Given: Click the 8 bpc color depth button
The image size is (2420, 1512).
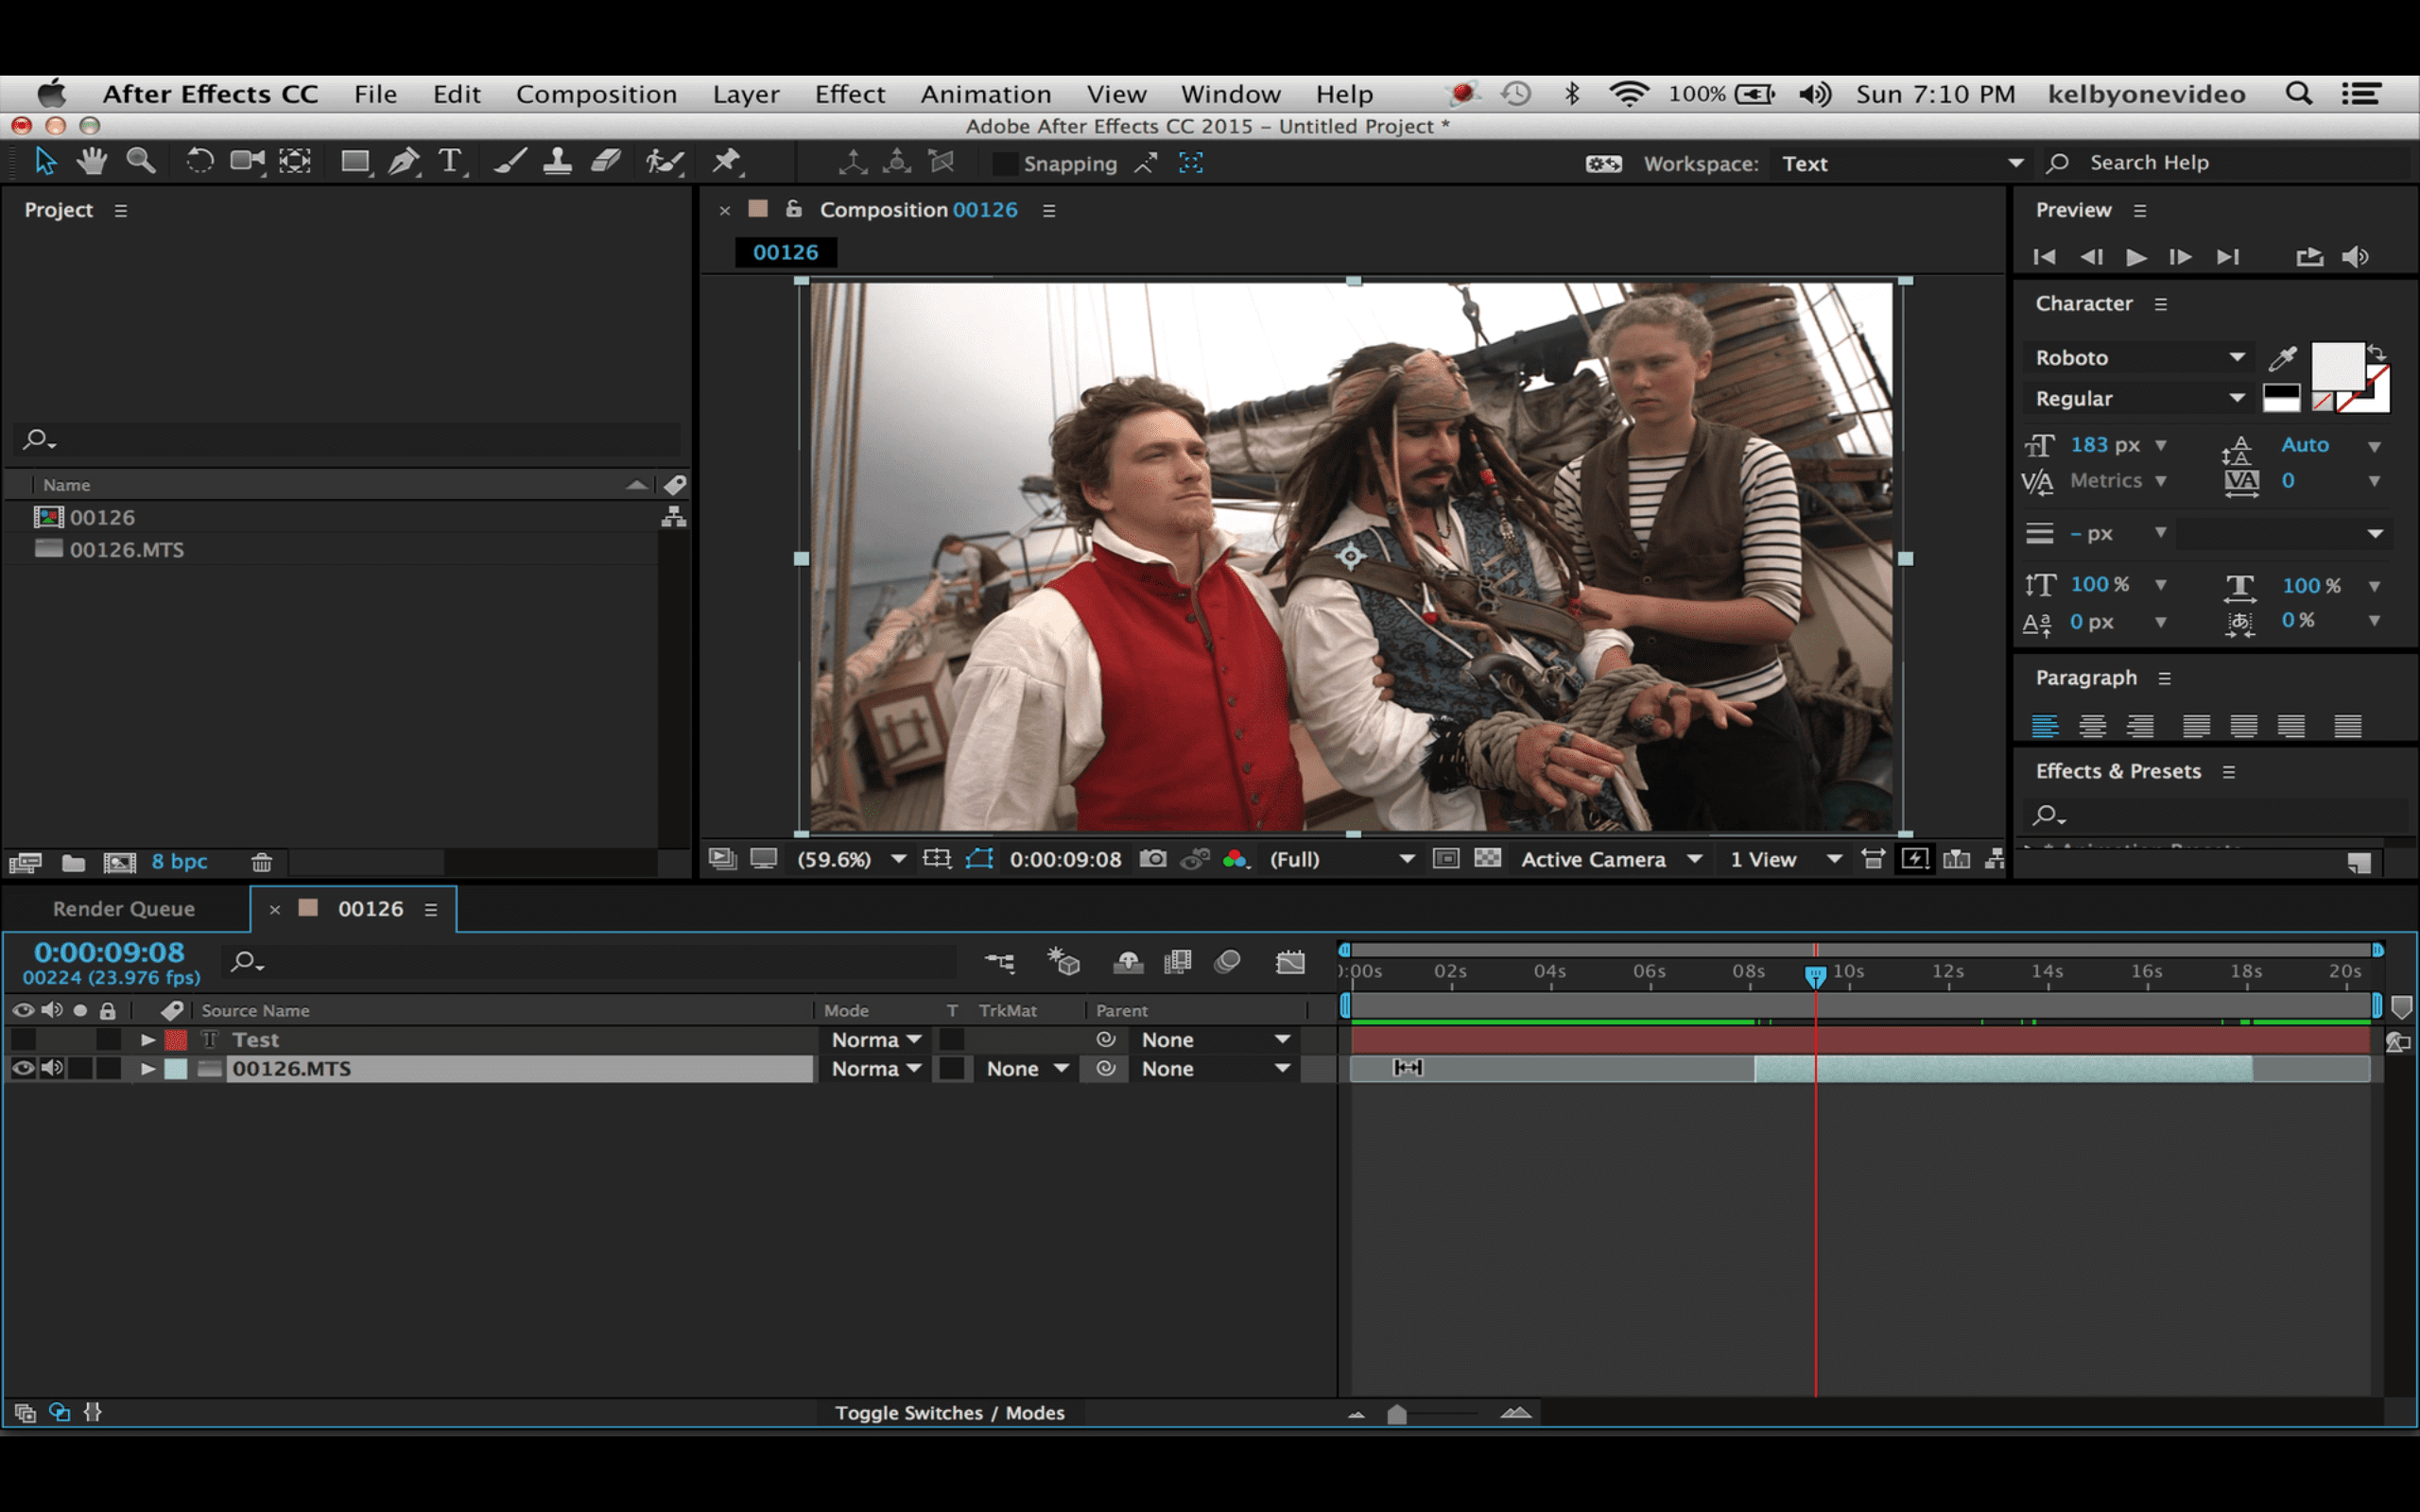Looking at the screenshot, I should 180,861.
